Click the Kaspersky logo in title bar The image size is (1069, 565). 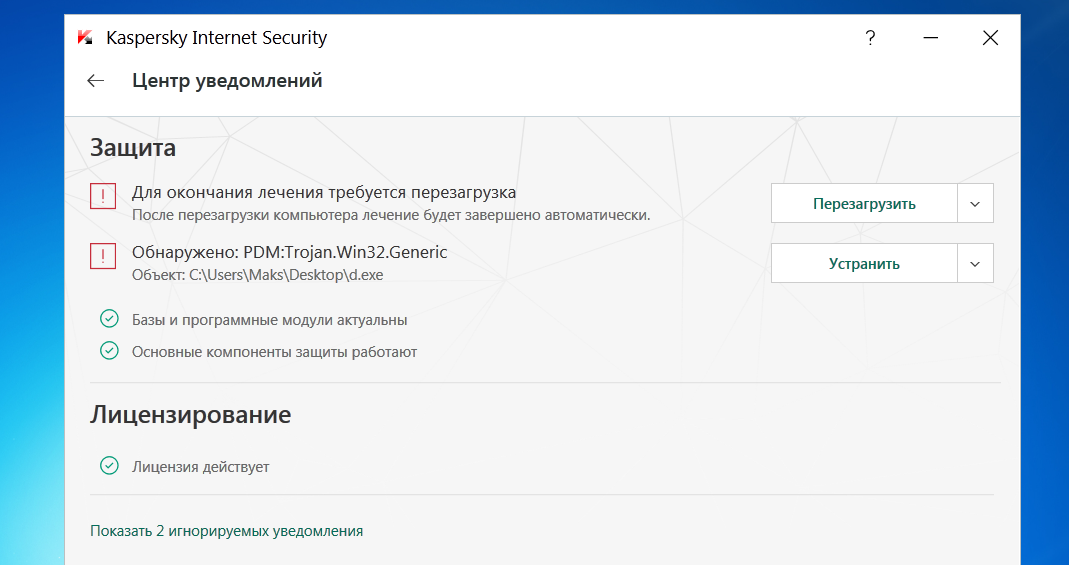(x=86, y=38)
